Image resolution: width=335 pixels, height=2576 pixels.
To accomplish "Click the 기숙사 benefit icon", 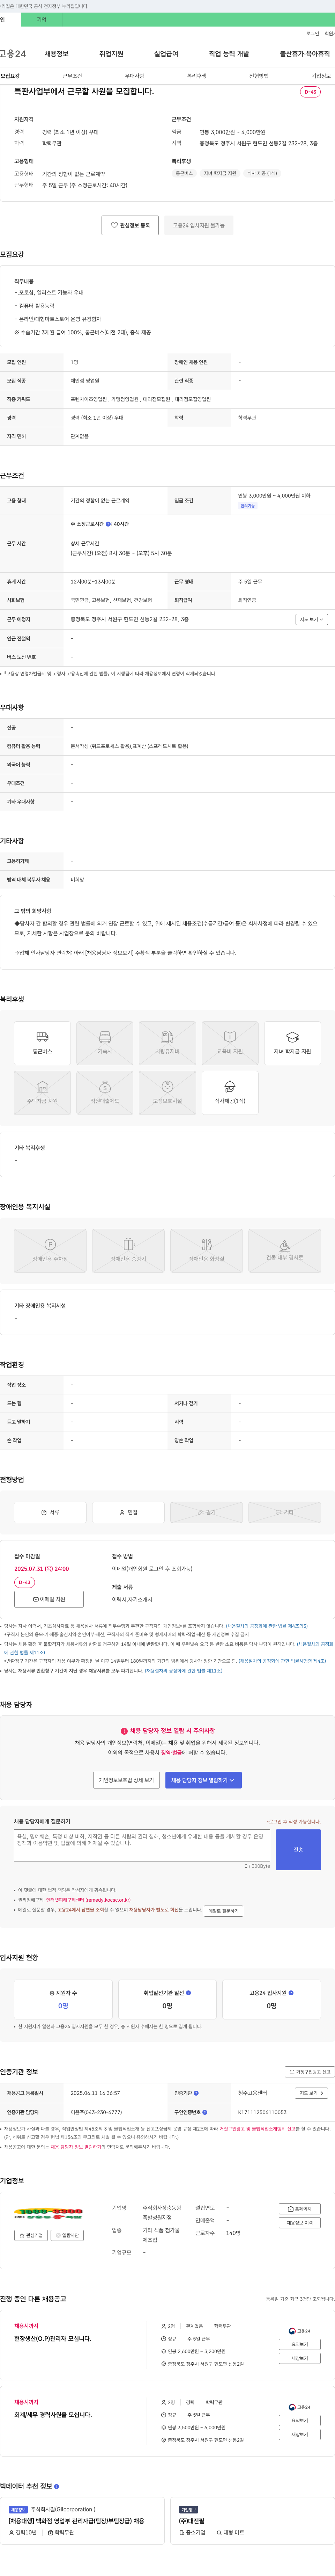I will 105,1043.
